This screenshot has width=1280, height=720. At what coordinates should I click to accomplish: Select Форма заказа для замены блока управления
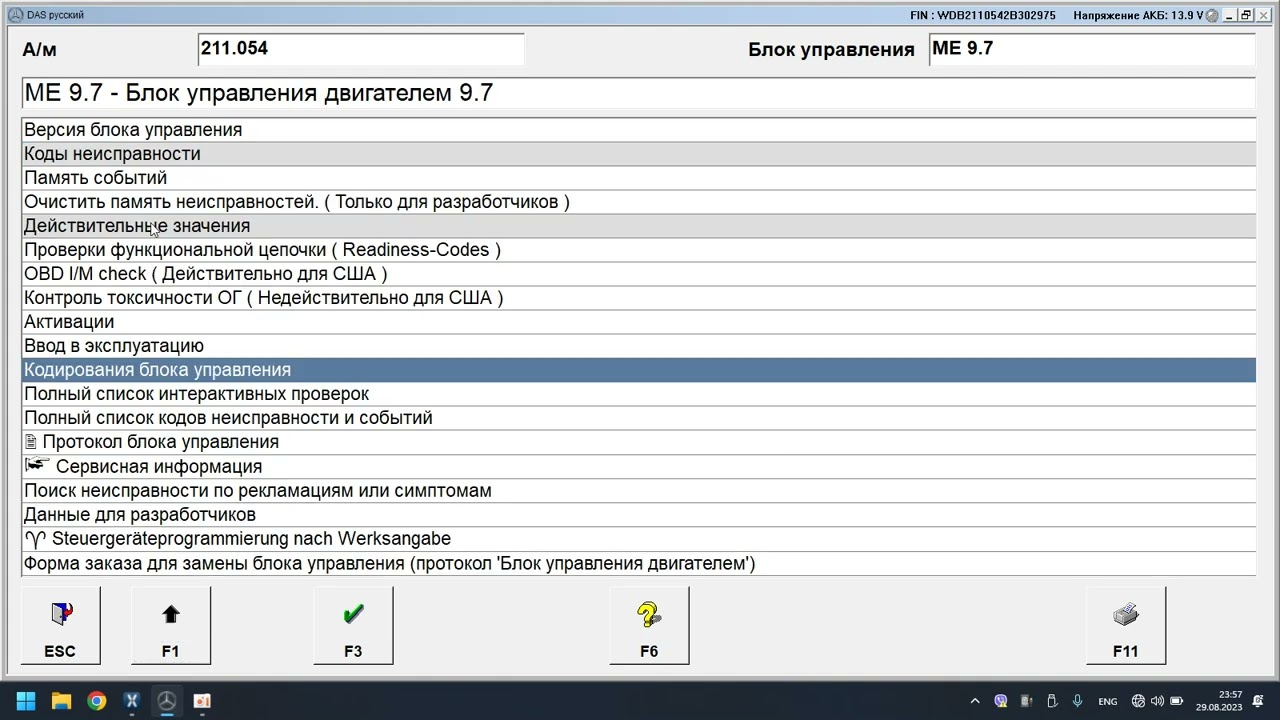pos(639,563)
